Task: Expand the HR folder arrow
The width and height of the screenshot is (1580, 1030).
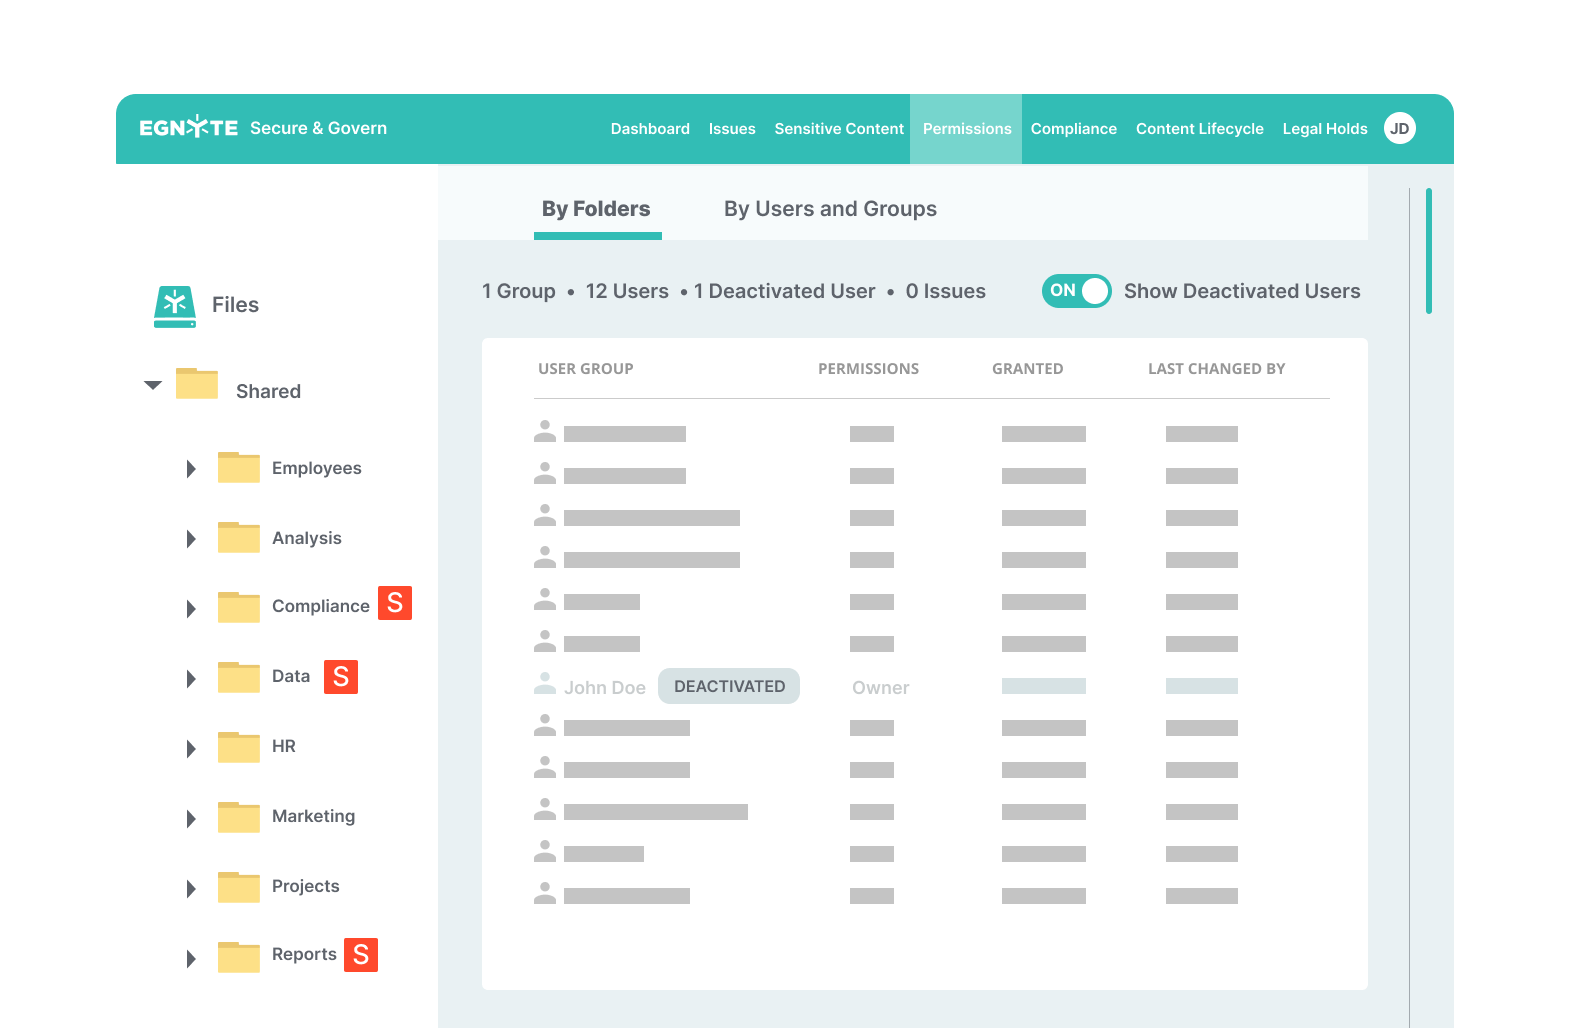Action: tap(191, 749)
